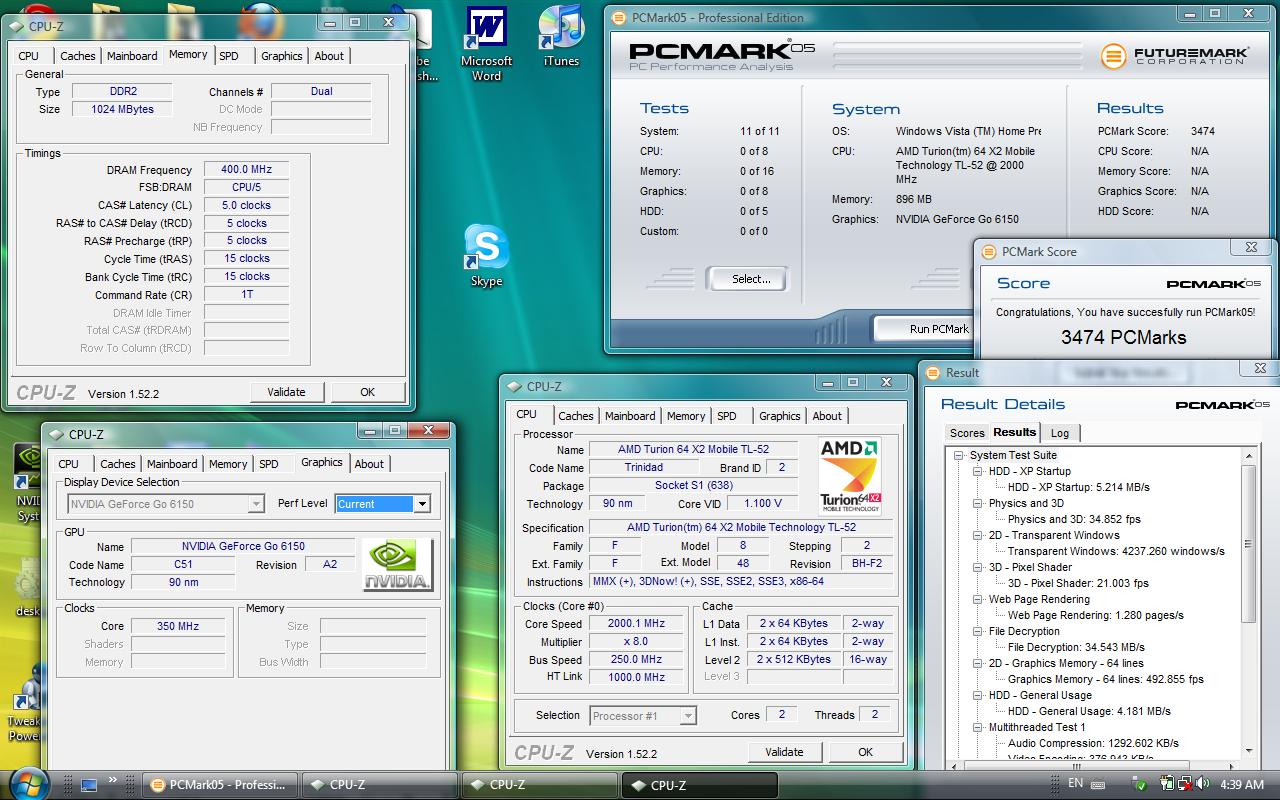
Task: Click the Result Details vertical scrollbar thumb
Action: pyautogui.click(x=1249, y=543)
